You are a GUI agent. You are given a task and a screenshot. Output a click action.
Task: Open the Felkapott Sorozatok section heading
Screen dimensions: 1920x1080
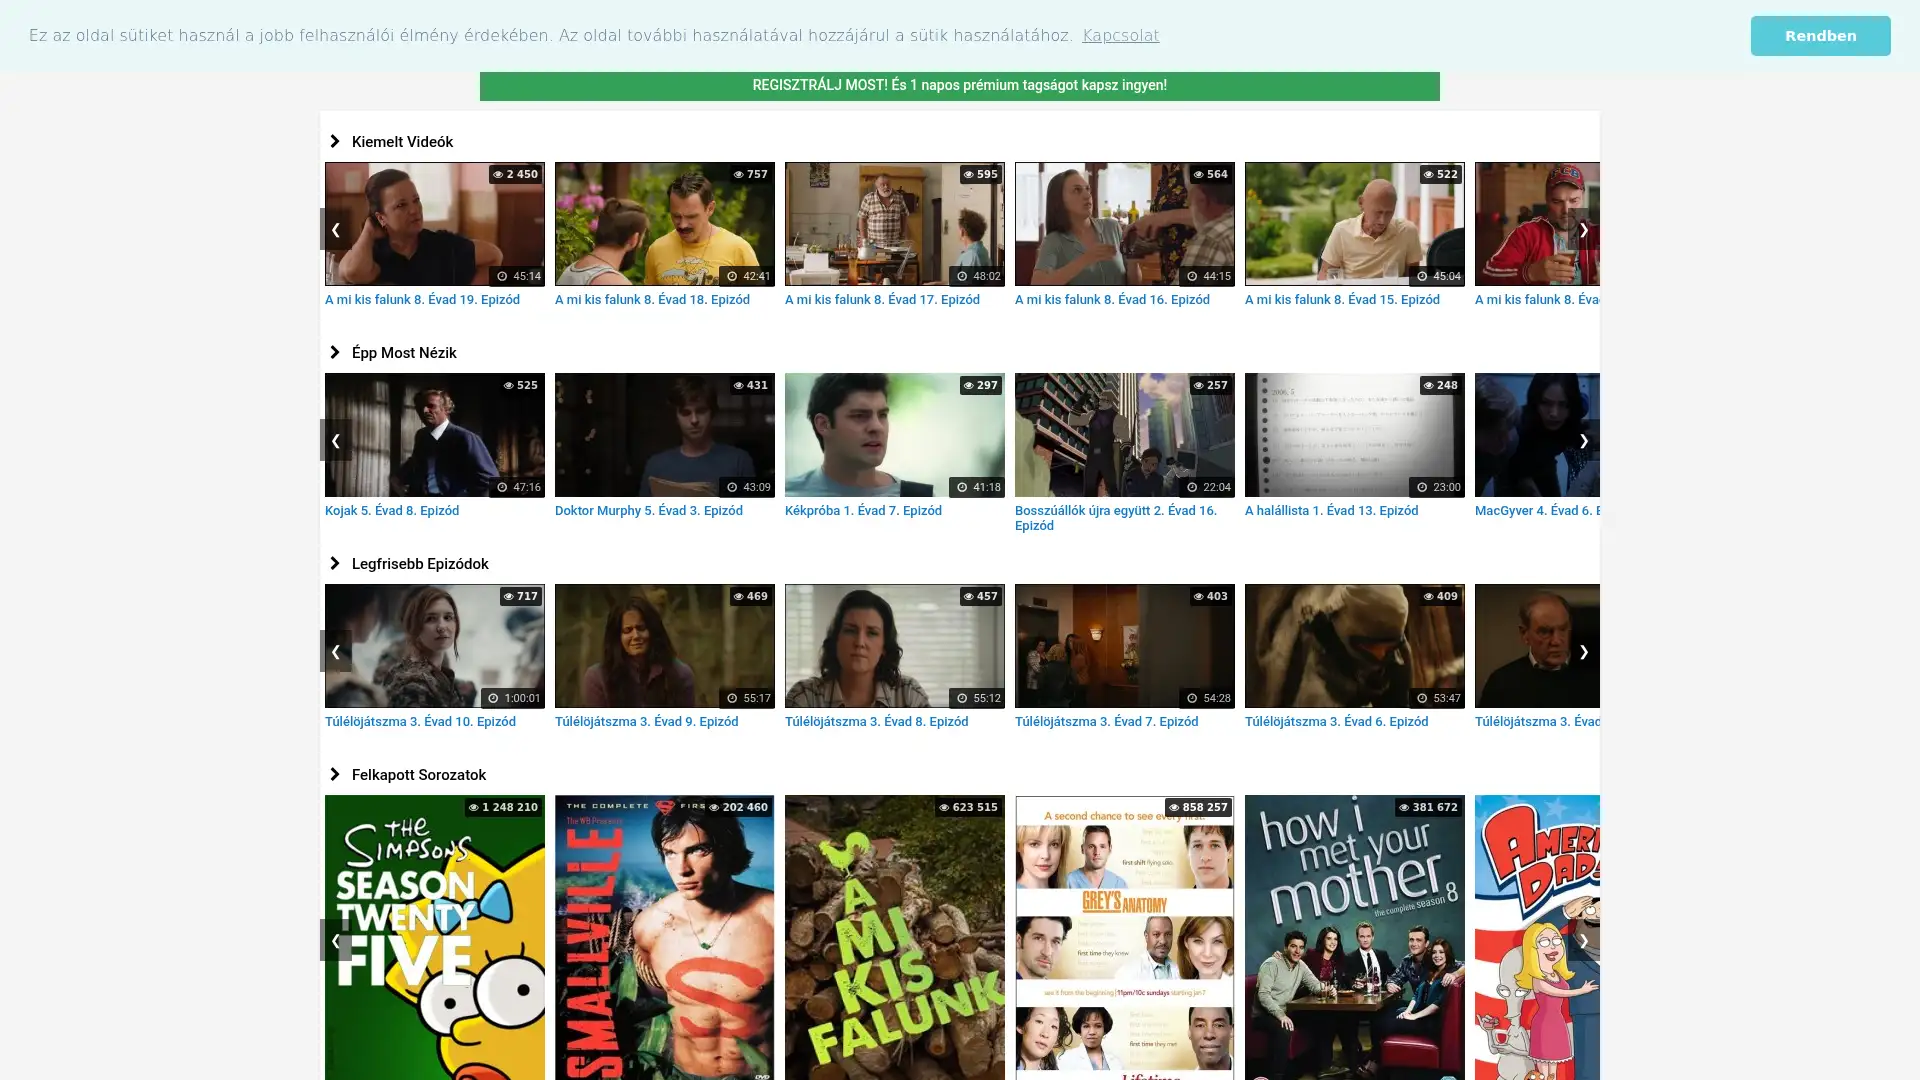[x=418, y=775]
